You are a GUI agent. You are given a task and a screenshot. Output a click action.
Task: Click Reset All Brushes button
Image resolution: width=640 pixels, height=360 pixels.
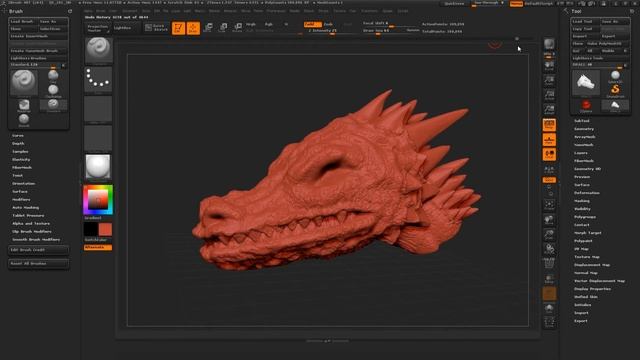point(39,264)
